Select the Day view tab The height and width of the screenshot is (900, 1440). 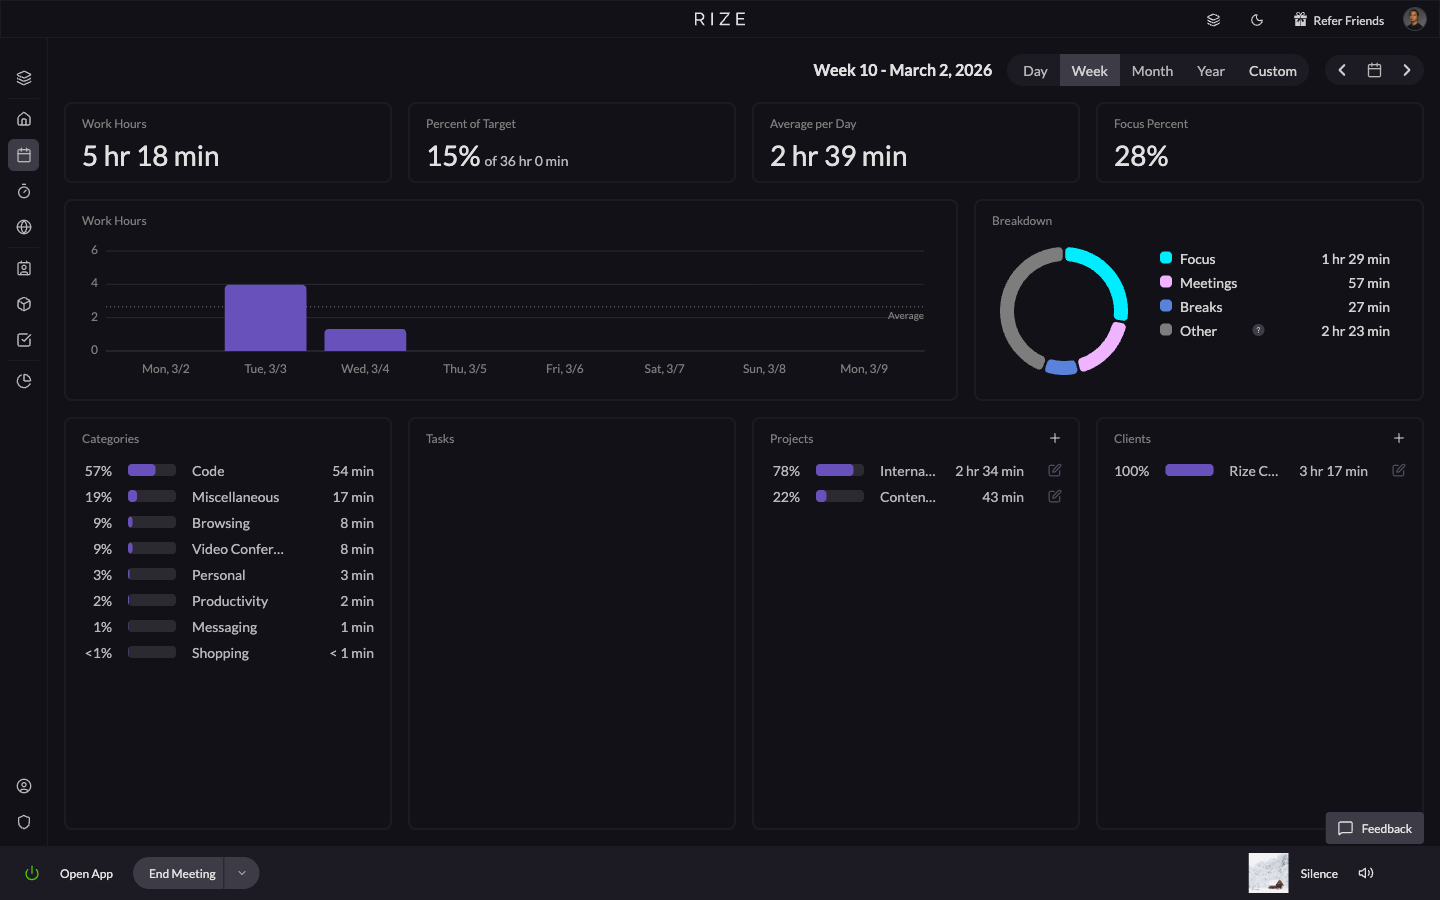[x=1035, y=70]
